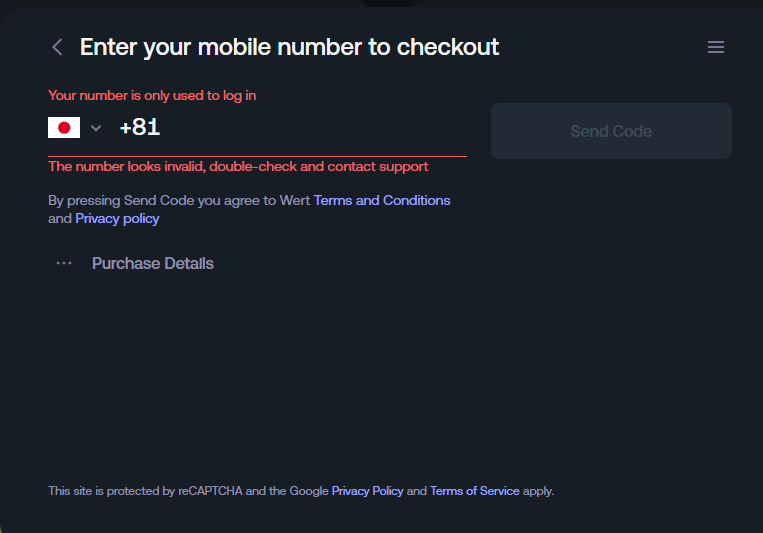Click the 'Enter your mobile number' heading
Image resolution: width=763 pixels, height=533 pixels.
point(290,47)
